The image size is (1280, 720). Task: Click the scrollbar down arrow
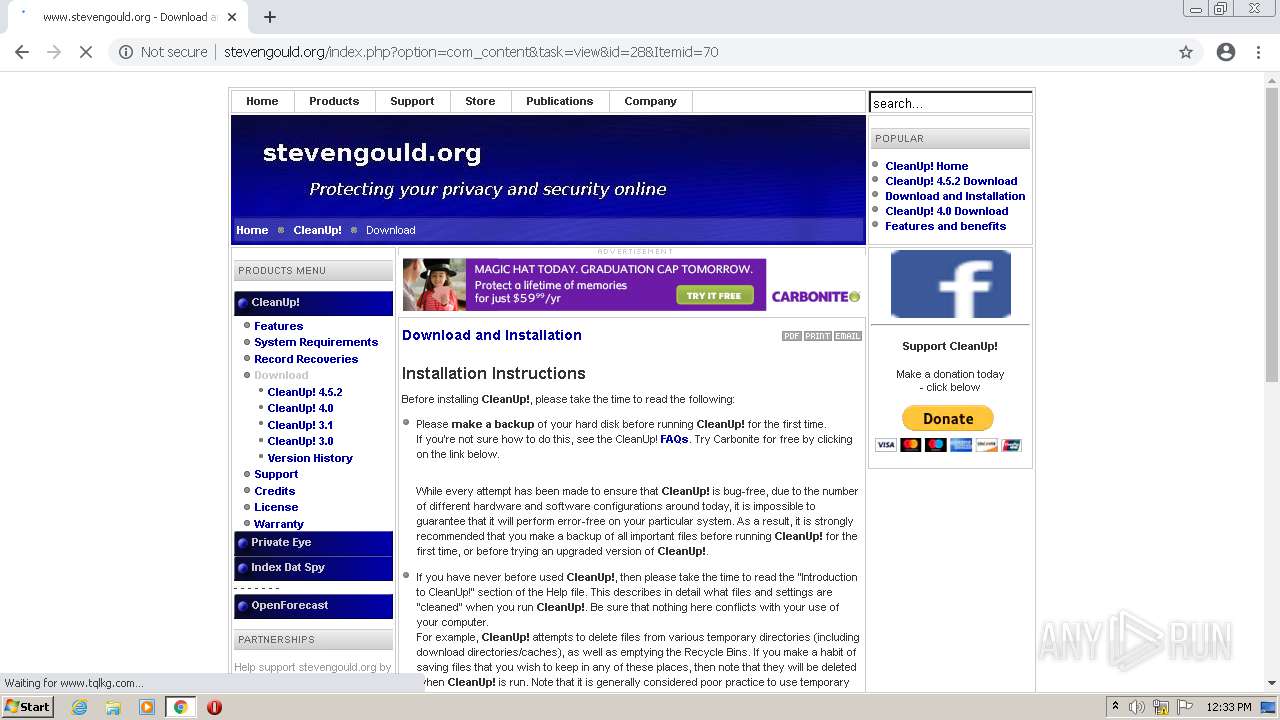(x=1272, y=683)
